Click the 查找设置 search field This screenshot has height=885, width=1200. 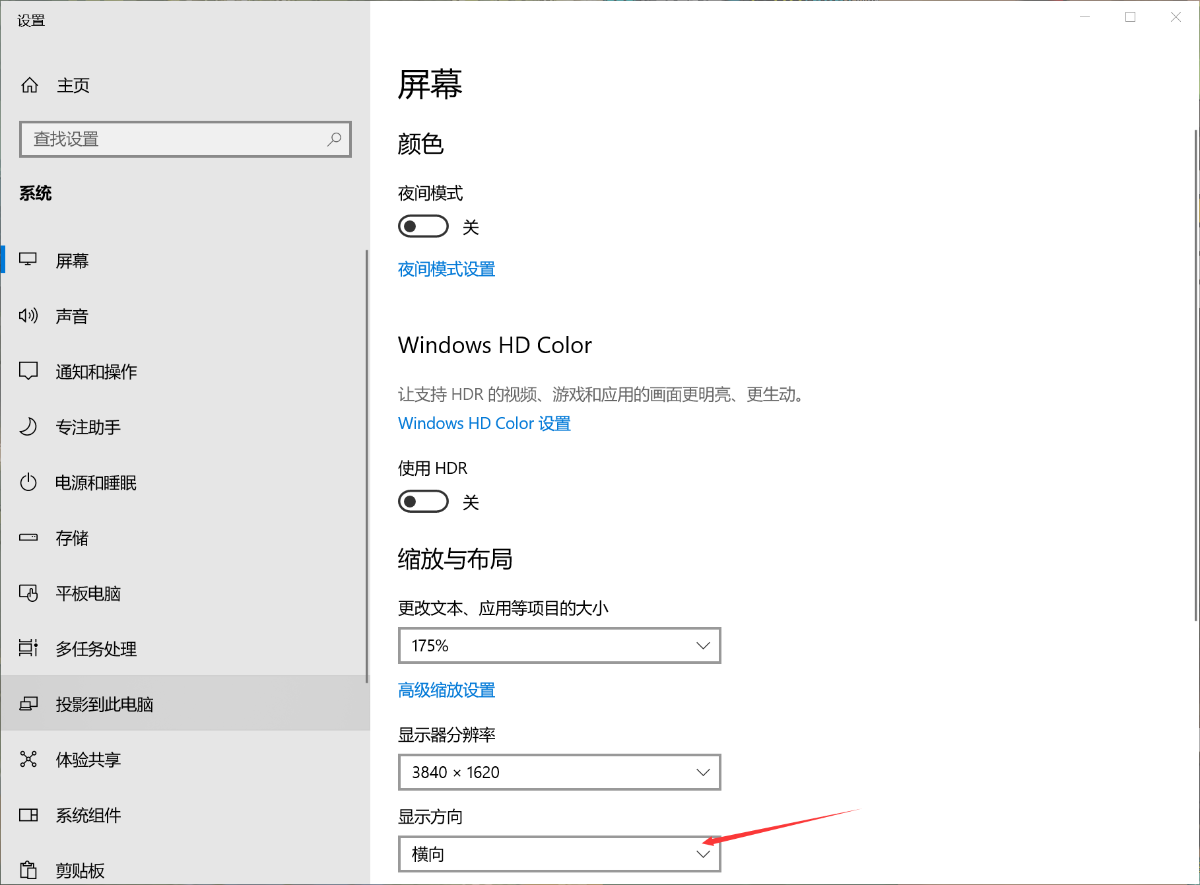(x=185, y=139)
